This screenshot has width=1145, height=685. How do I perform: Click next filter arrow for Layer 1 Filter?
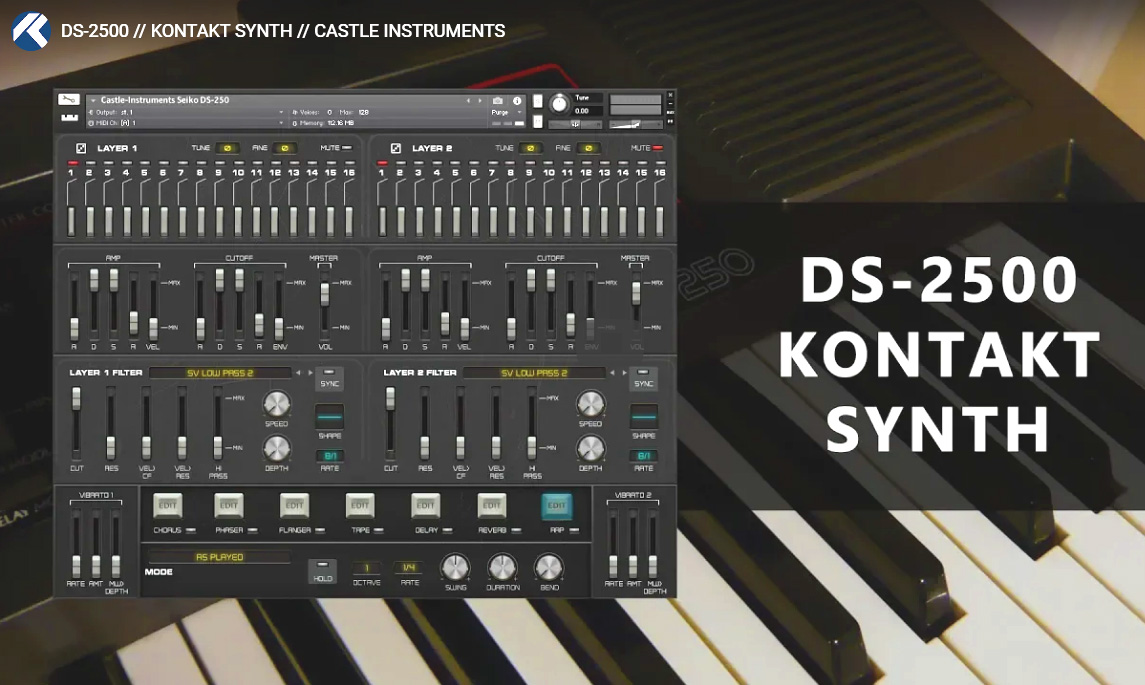310,373
